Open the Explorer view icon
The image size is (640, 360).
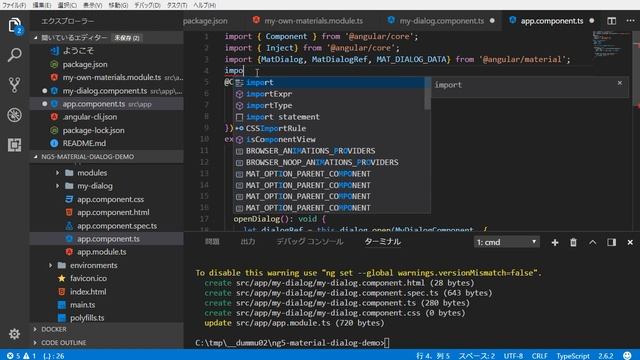point(15,25)
